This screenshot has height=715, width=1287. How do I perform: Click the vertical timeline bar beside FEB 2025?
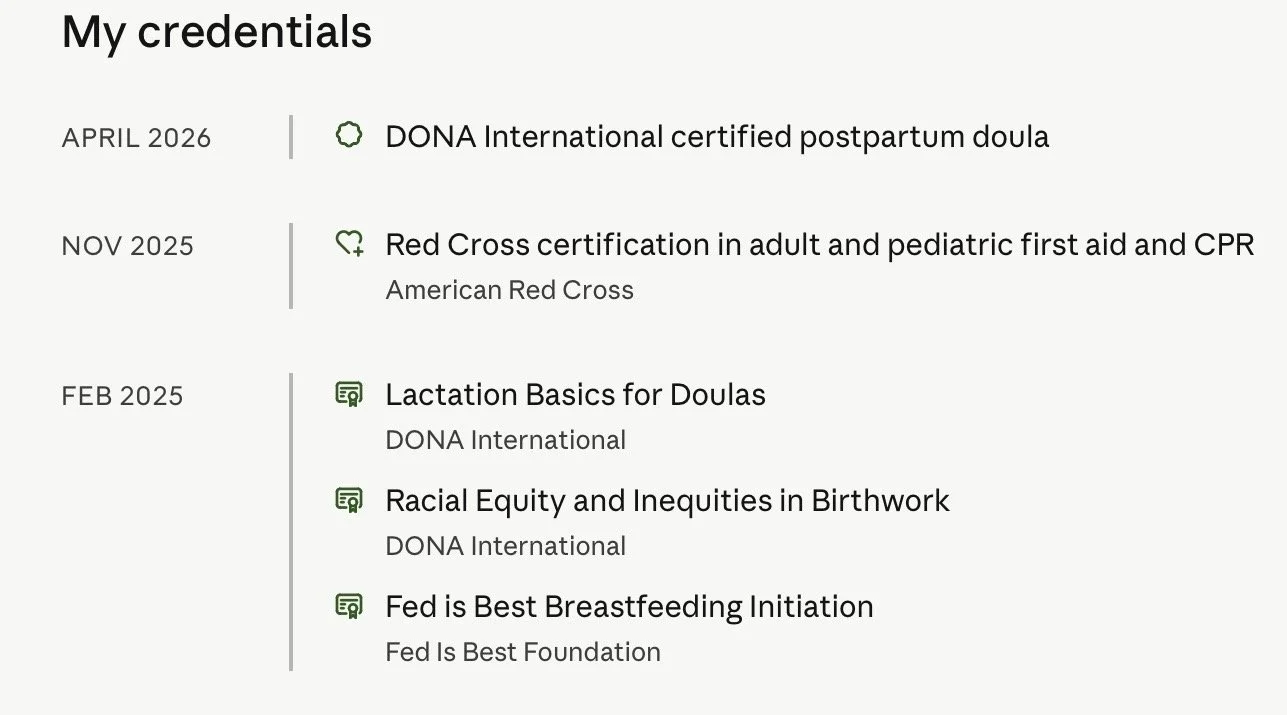291,521
